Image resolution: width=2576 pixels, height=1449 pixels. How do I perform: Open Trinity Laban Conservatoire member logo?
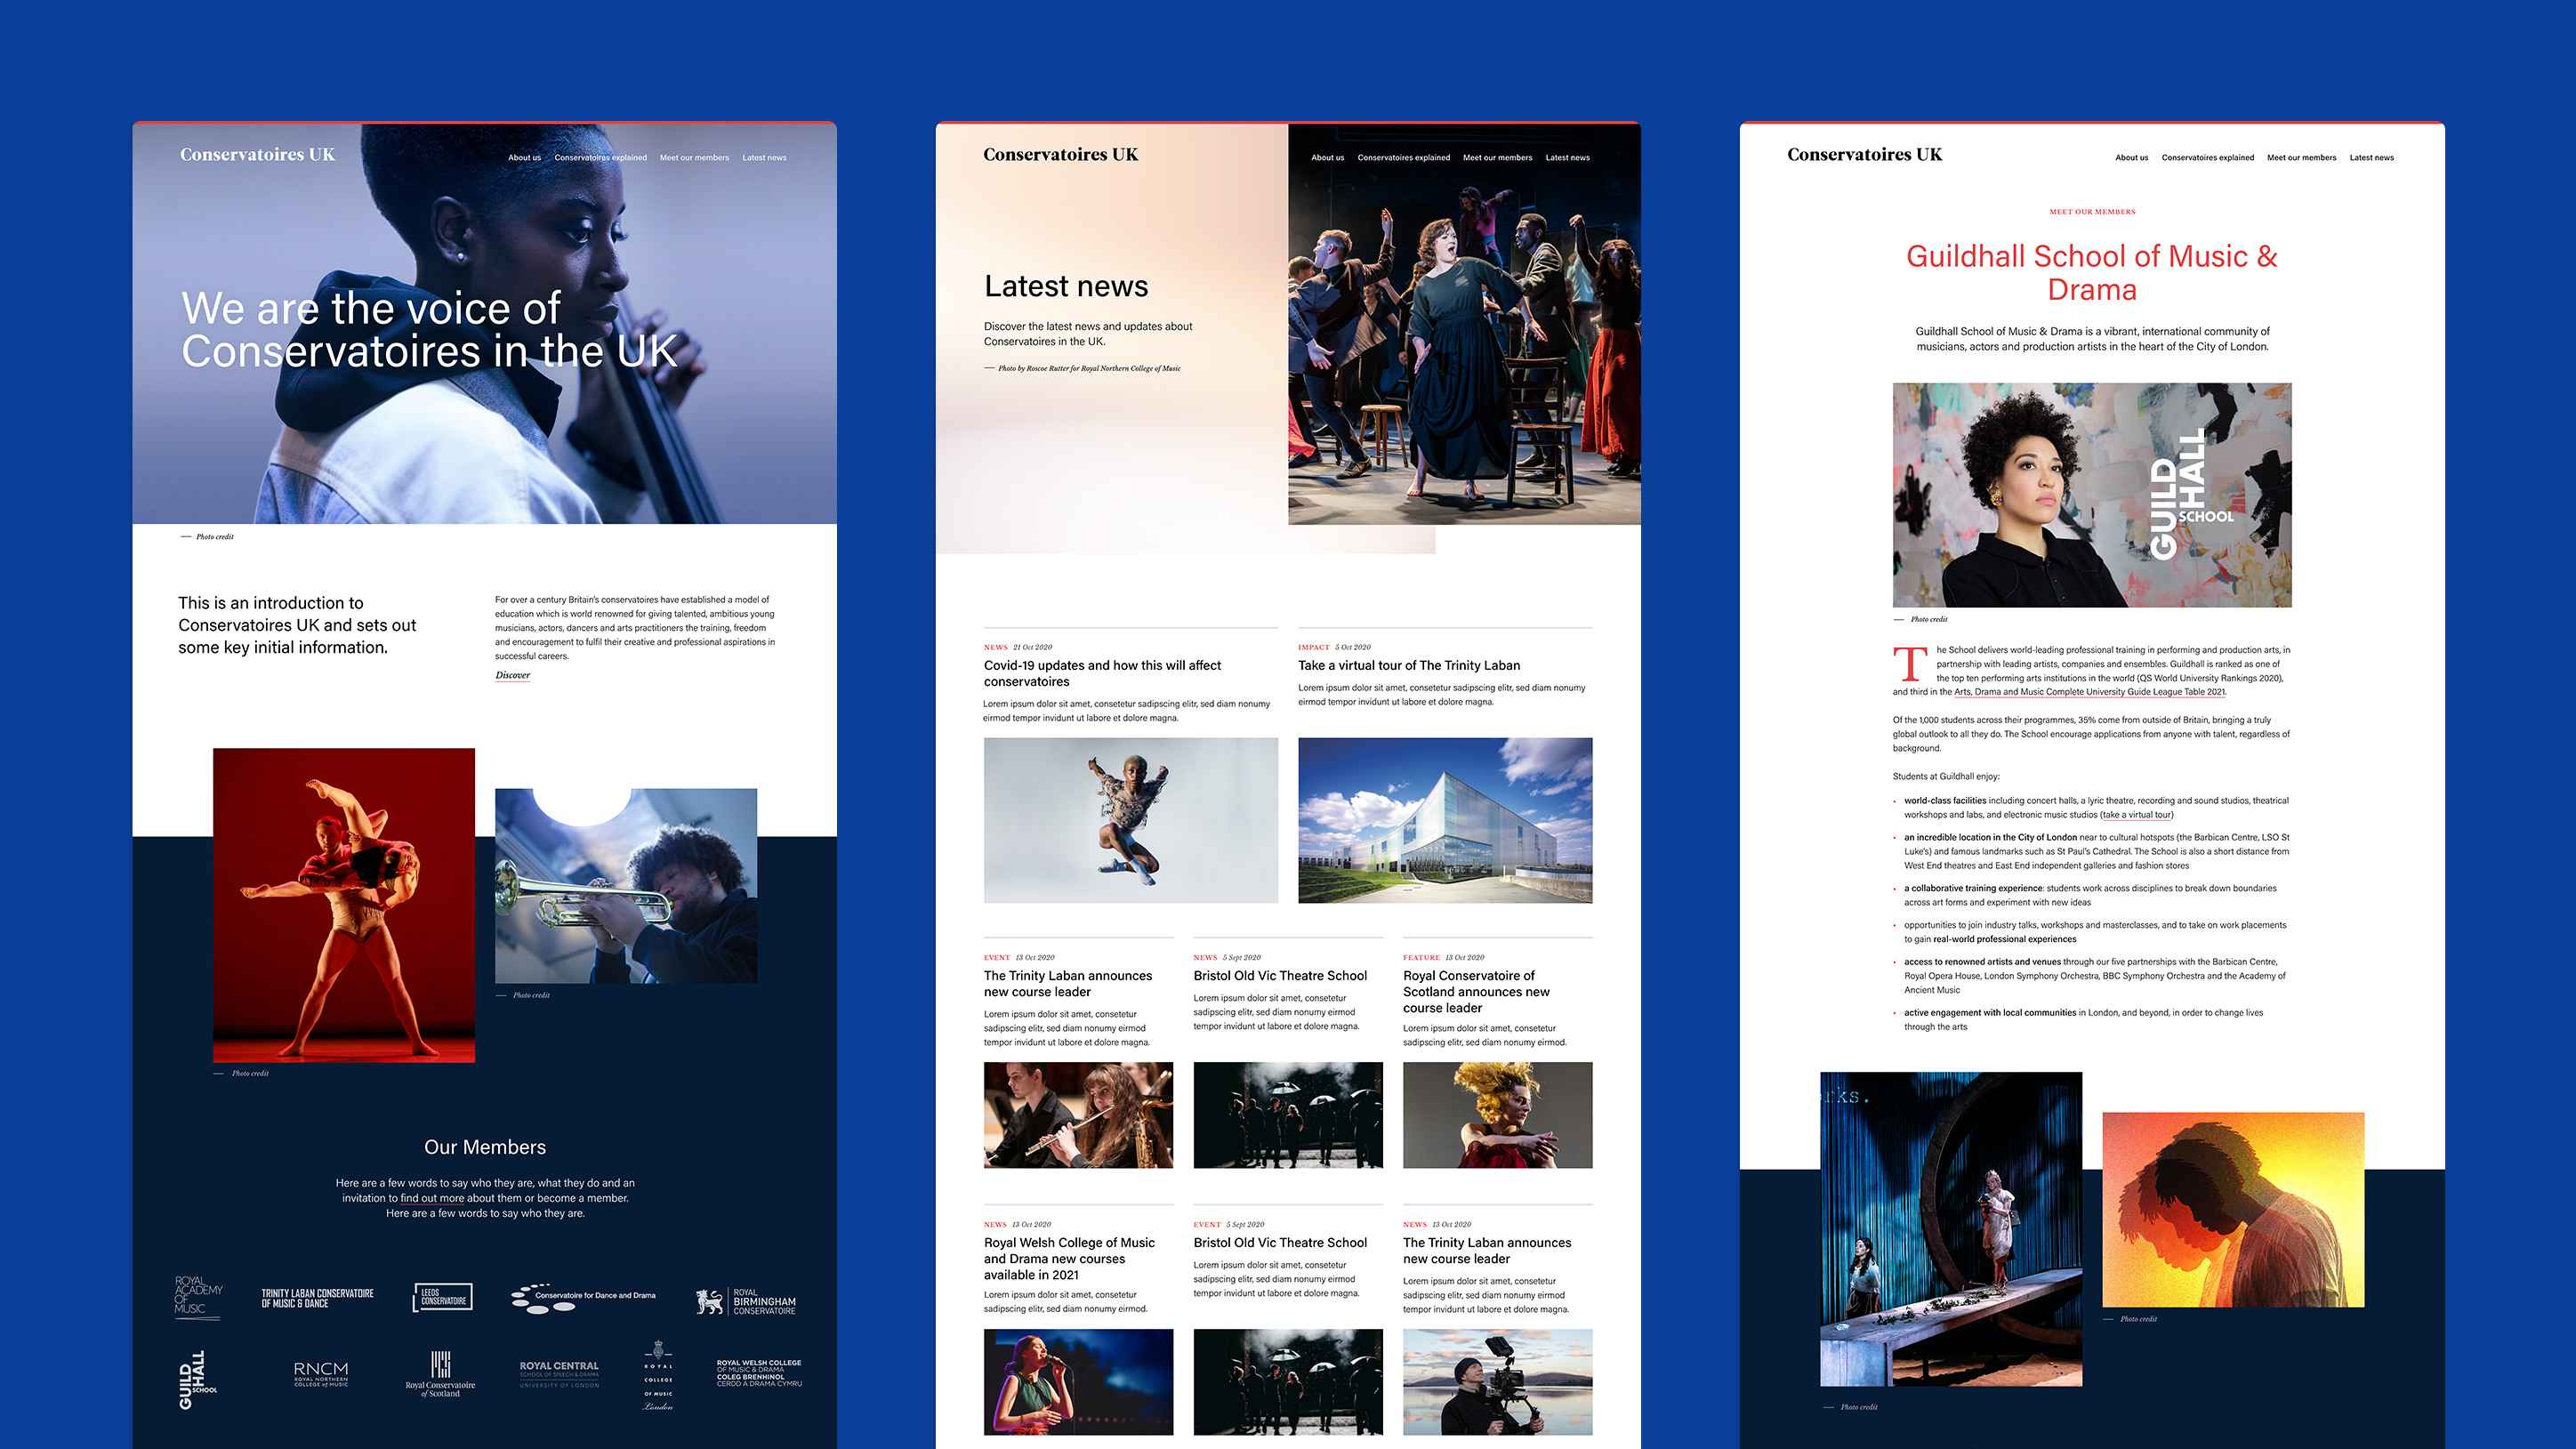317,1298
